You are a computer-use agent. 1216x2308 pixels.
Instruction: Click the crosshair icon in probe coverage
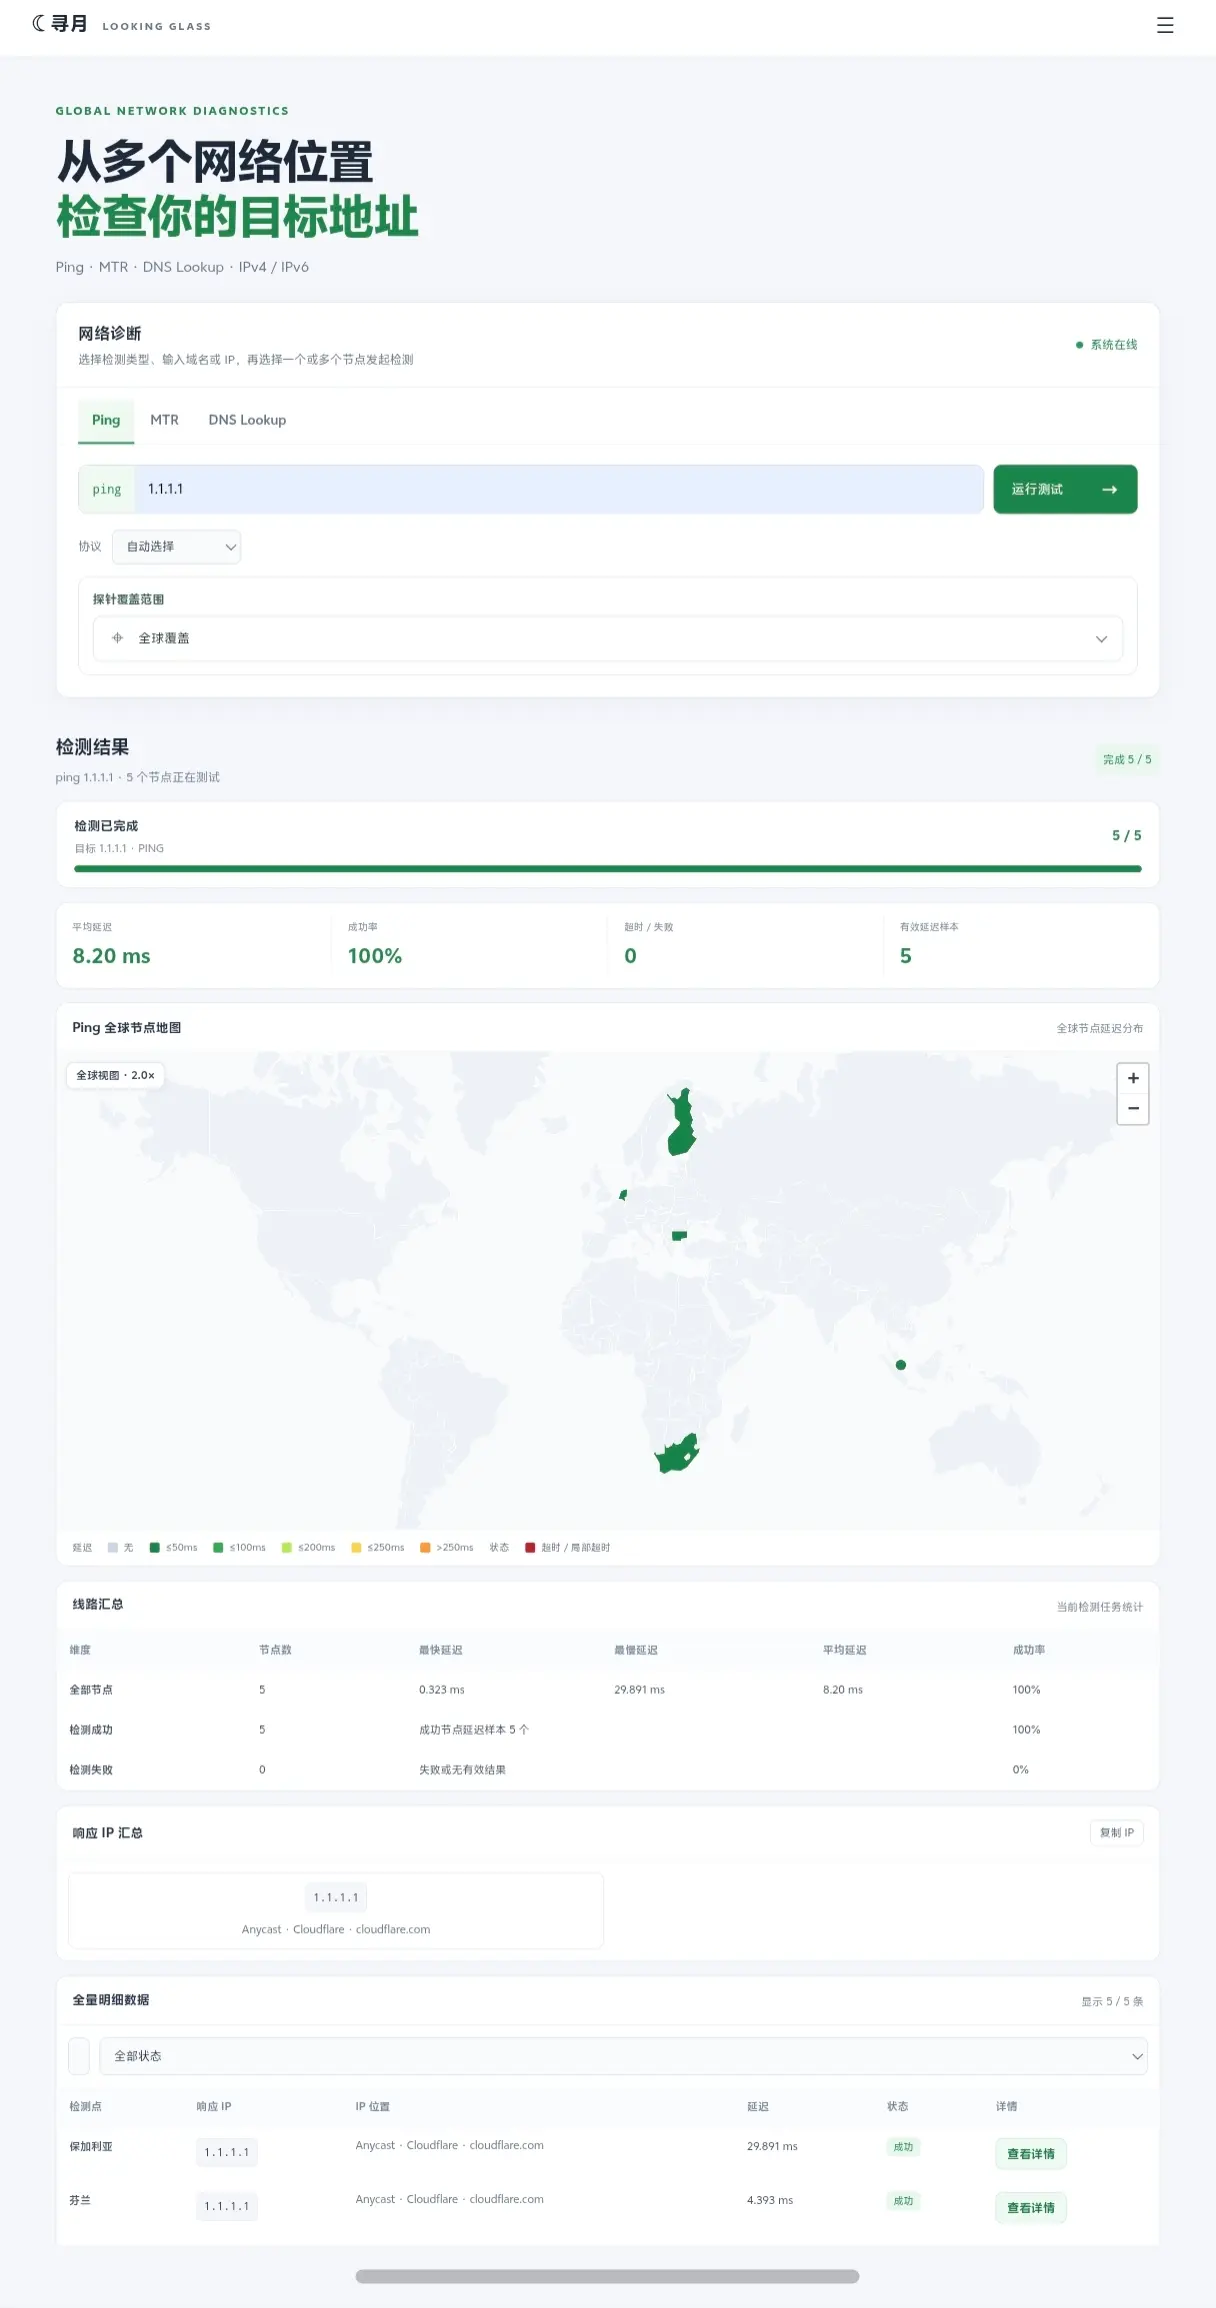(117, 638)
